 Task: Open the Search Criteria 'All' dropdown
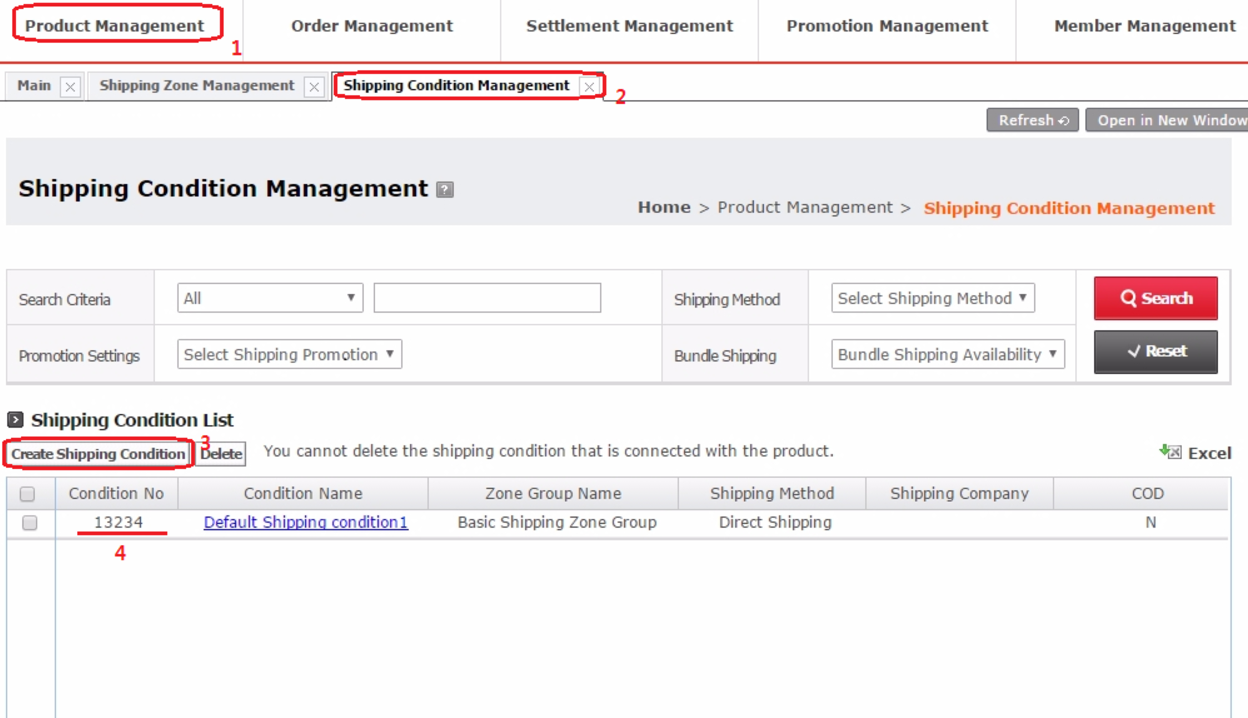[x=270, y=298]
